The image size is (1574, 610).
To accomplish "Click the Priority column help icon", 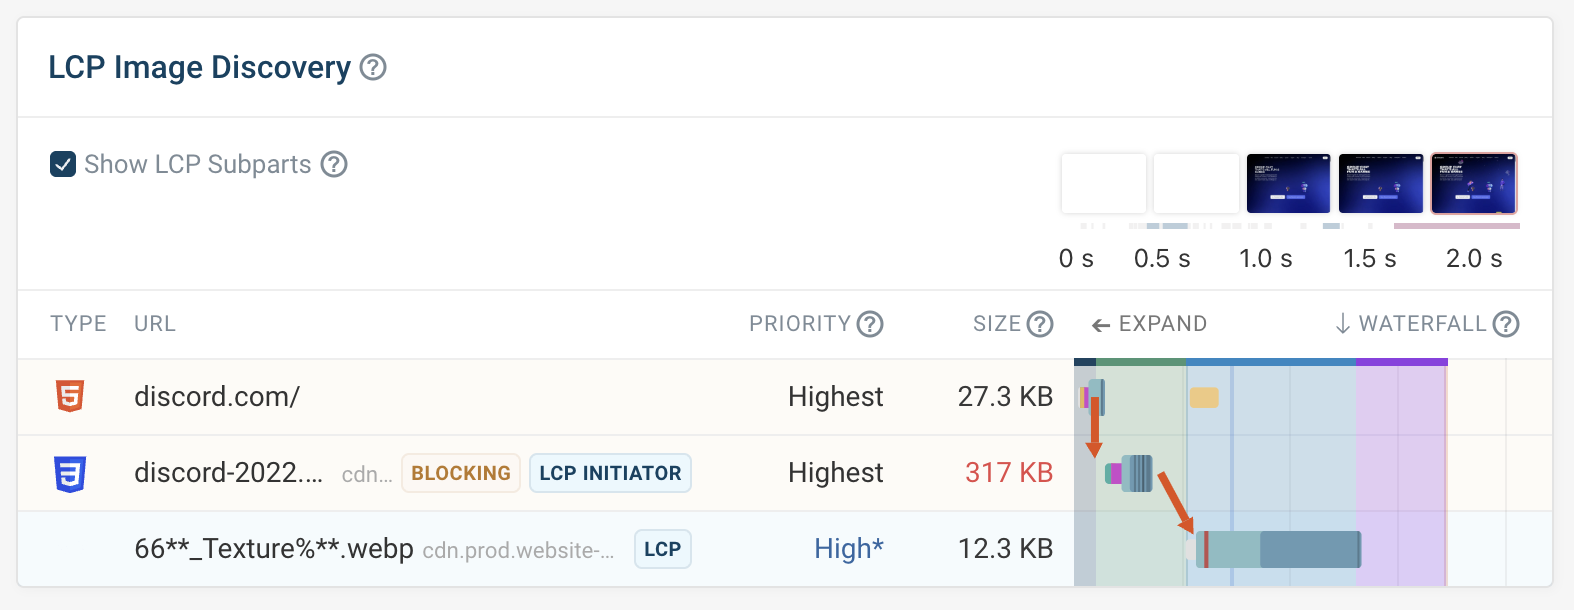I will (870, 324).
